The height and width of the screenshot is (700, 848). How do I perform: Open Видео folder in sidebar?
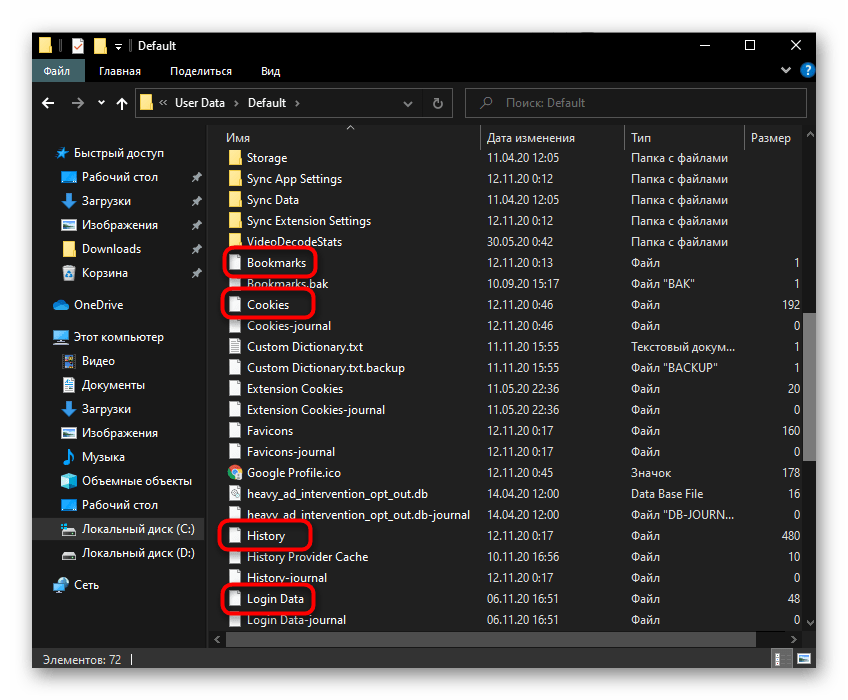98,361
